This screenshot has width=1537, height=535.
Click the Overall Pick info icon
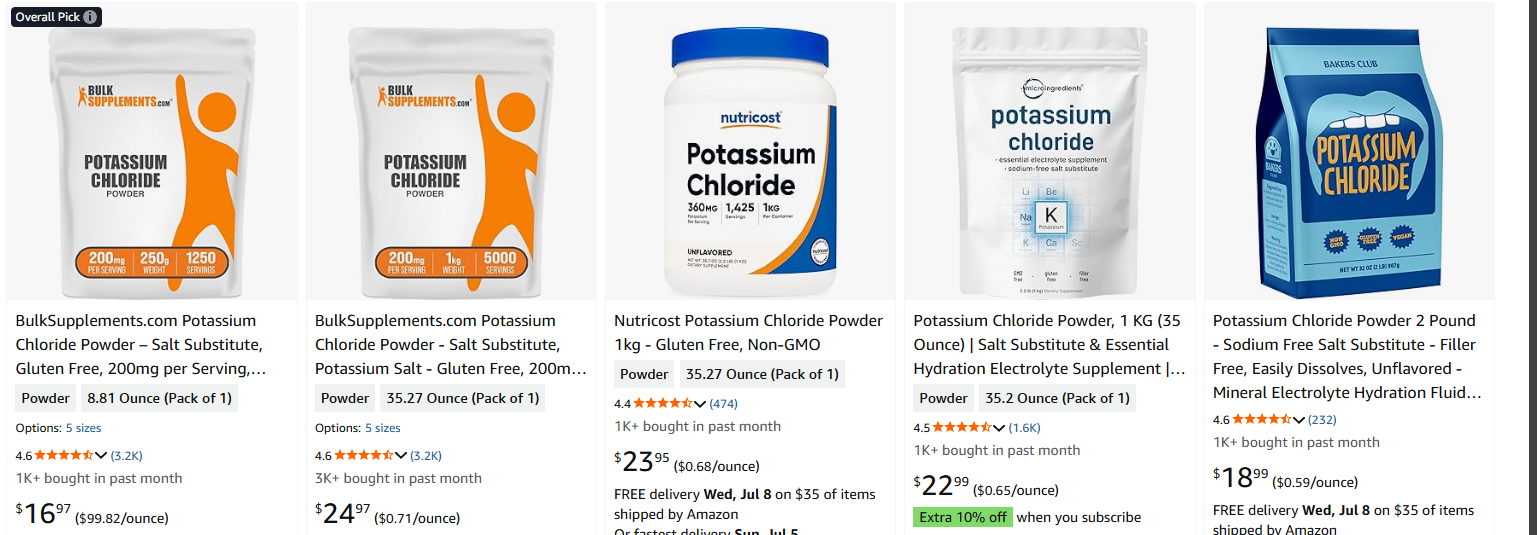pyautogui.click(x=90, y=17)
